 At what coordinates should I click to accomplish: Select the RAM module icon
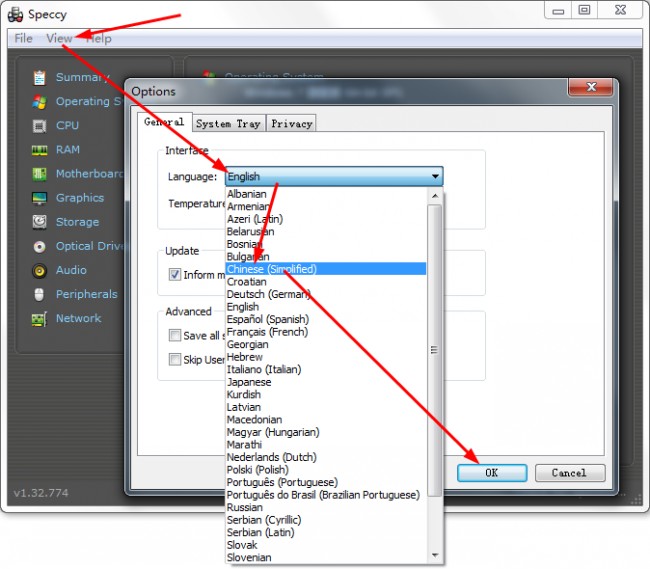click(39, 150)
